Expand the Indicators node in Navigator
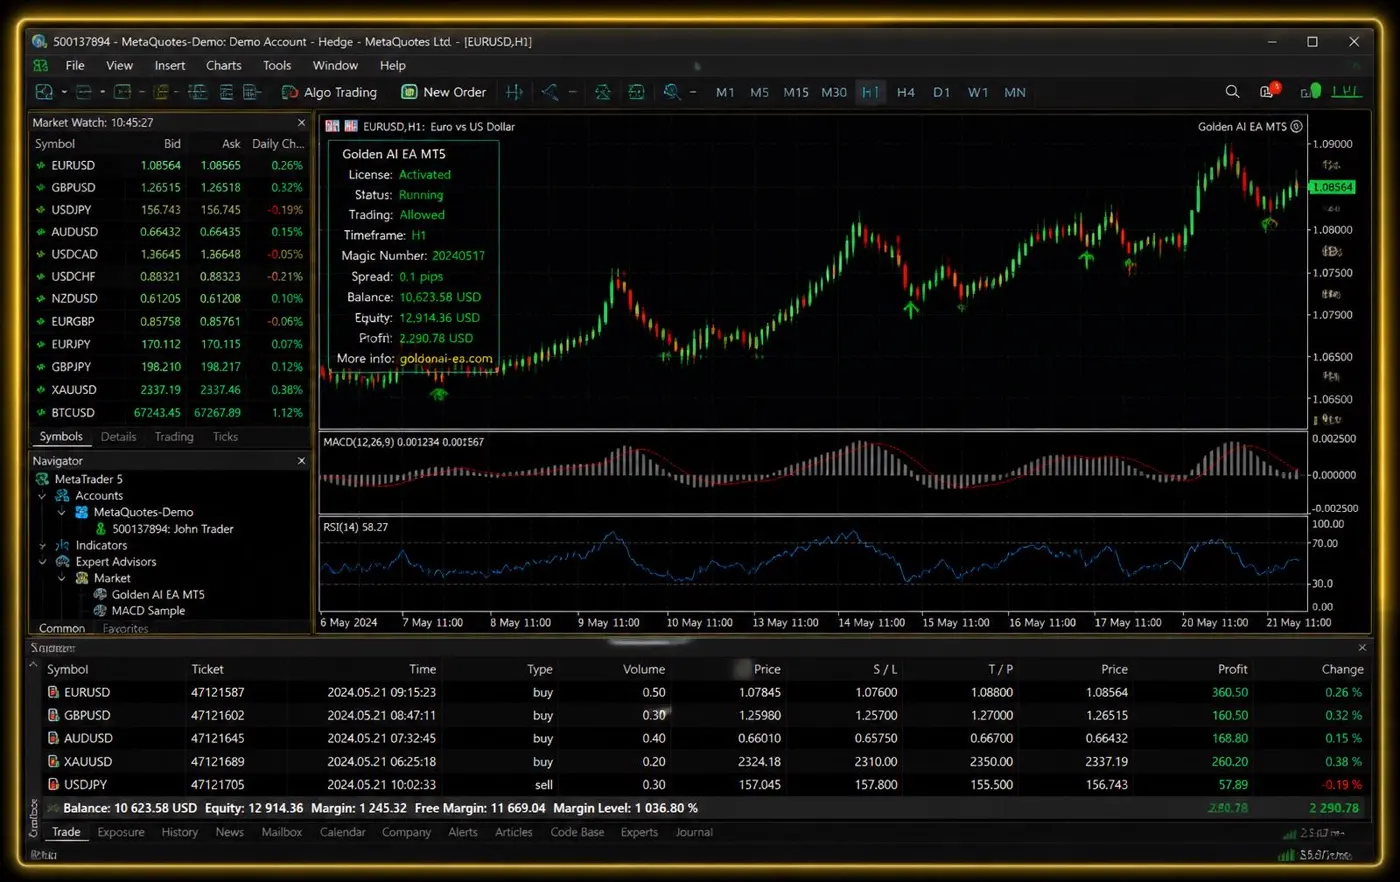 point(42,546)
